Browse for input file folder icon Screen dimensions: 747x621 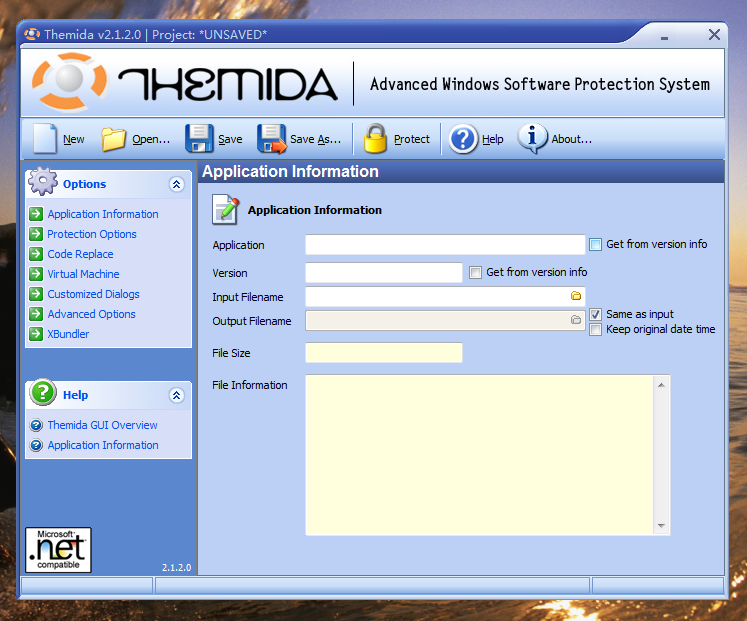point(575,296)
